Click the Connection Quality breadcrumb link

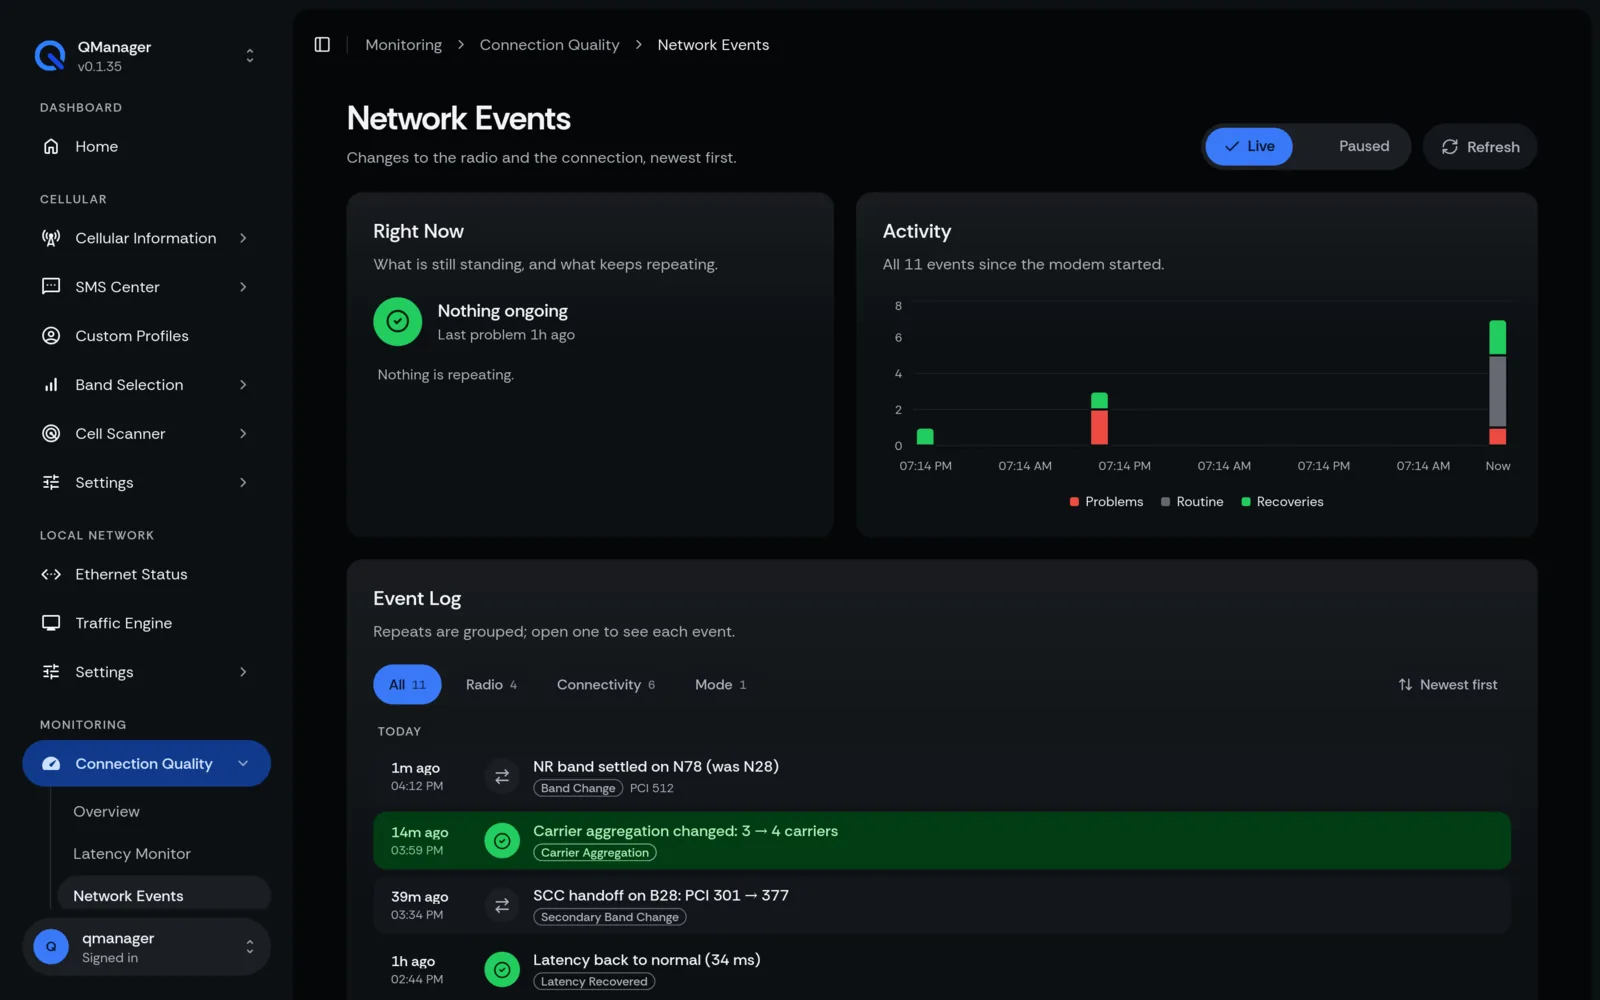click(x=549, y=45)
